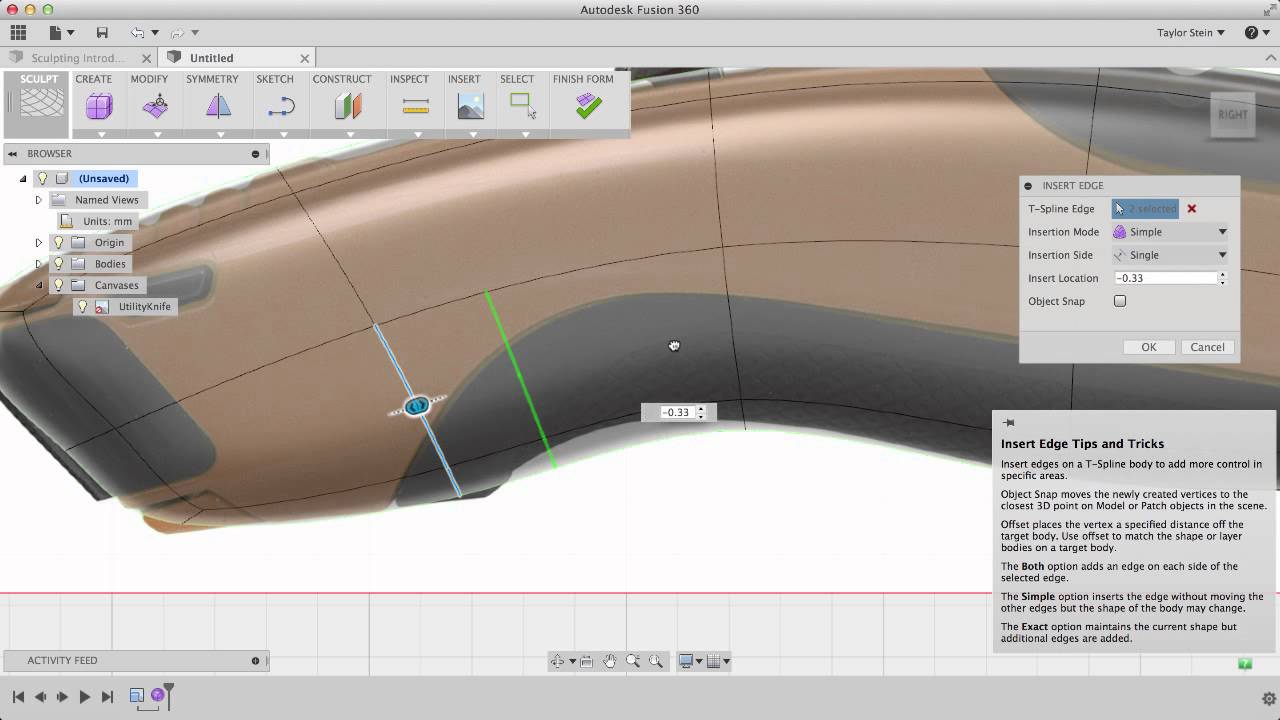Click the File document icon
Viewport: 1280px width, 720px height.
[55, 33]
